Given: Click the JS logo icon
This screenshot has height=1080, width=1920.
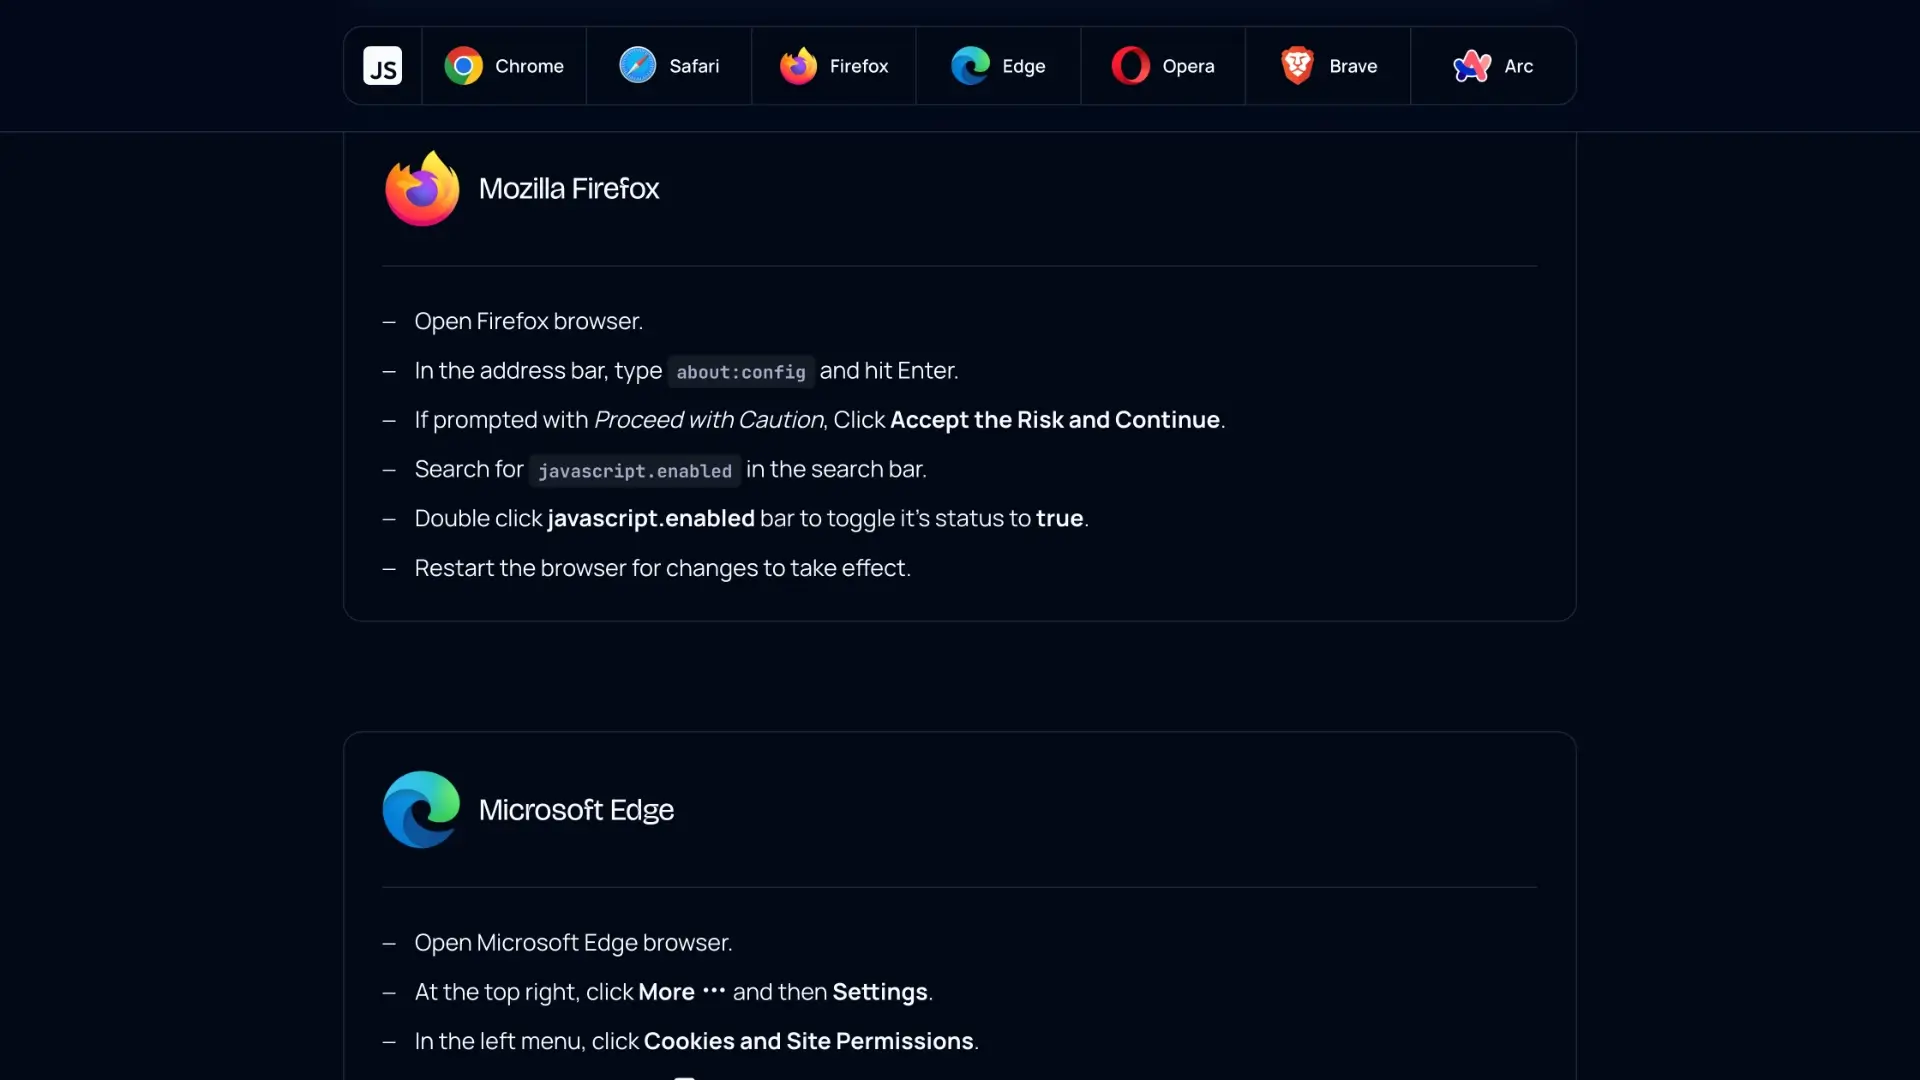Looking at the screenshot, I should pos(382,66).
